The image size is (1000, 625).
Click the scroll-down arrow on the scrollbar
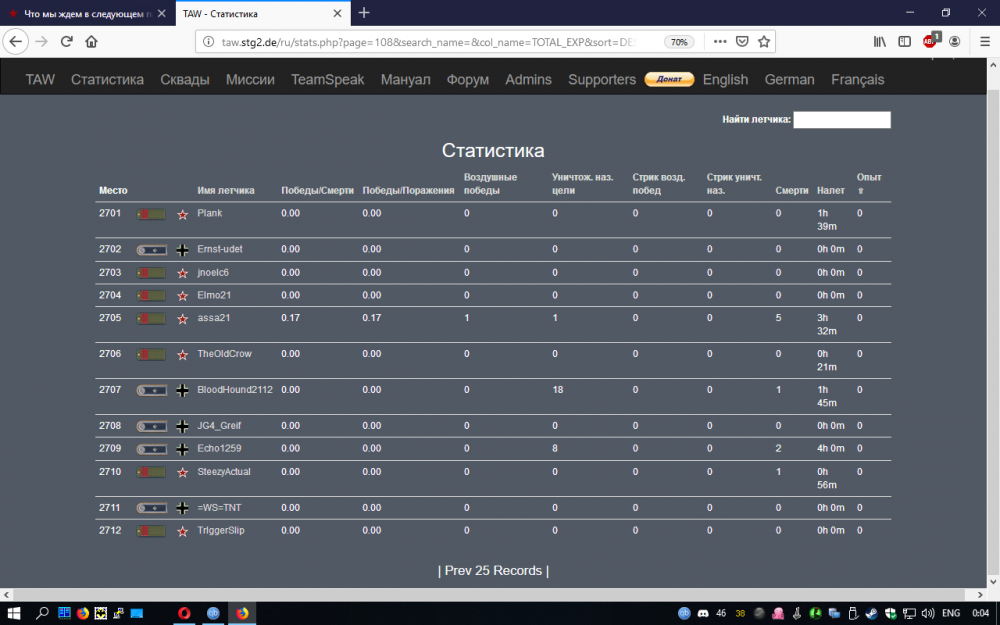tap(993, 582)
